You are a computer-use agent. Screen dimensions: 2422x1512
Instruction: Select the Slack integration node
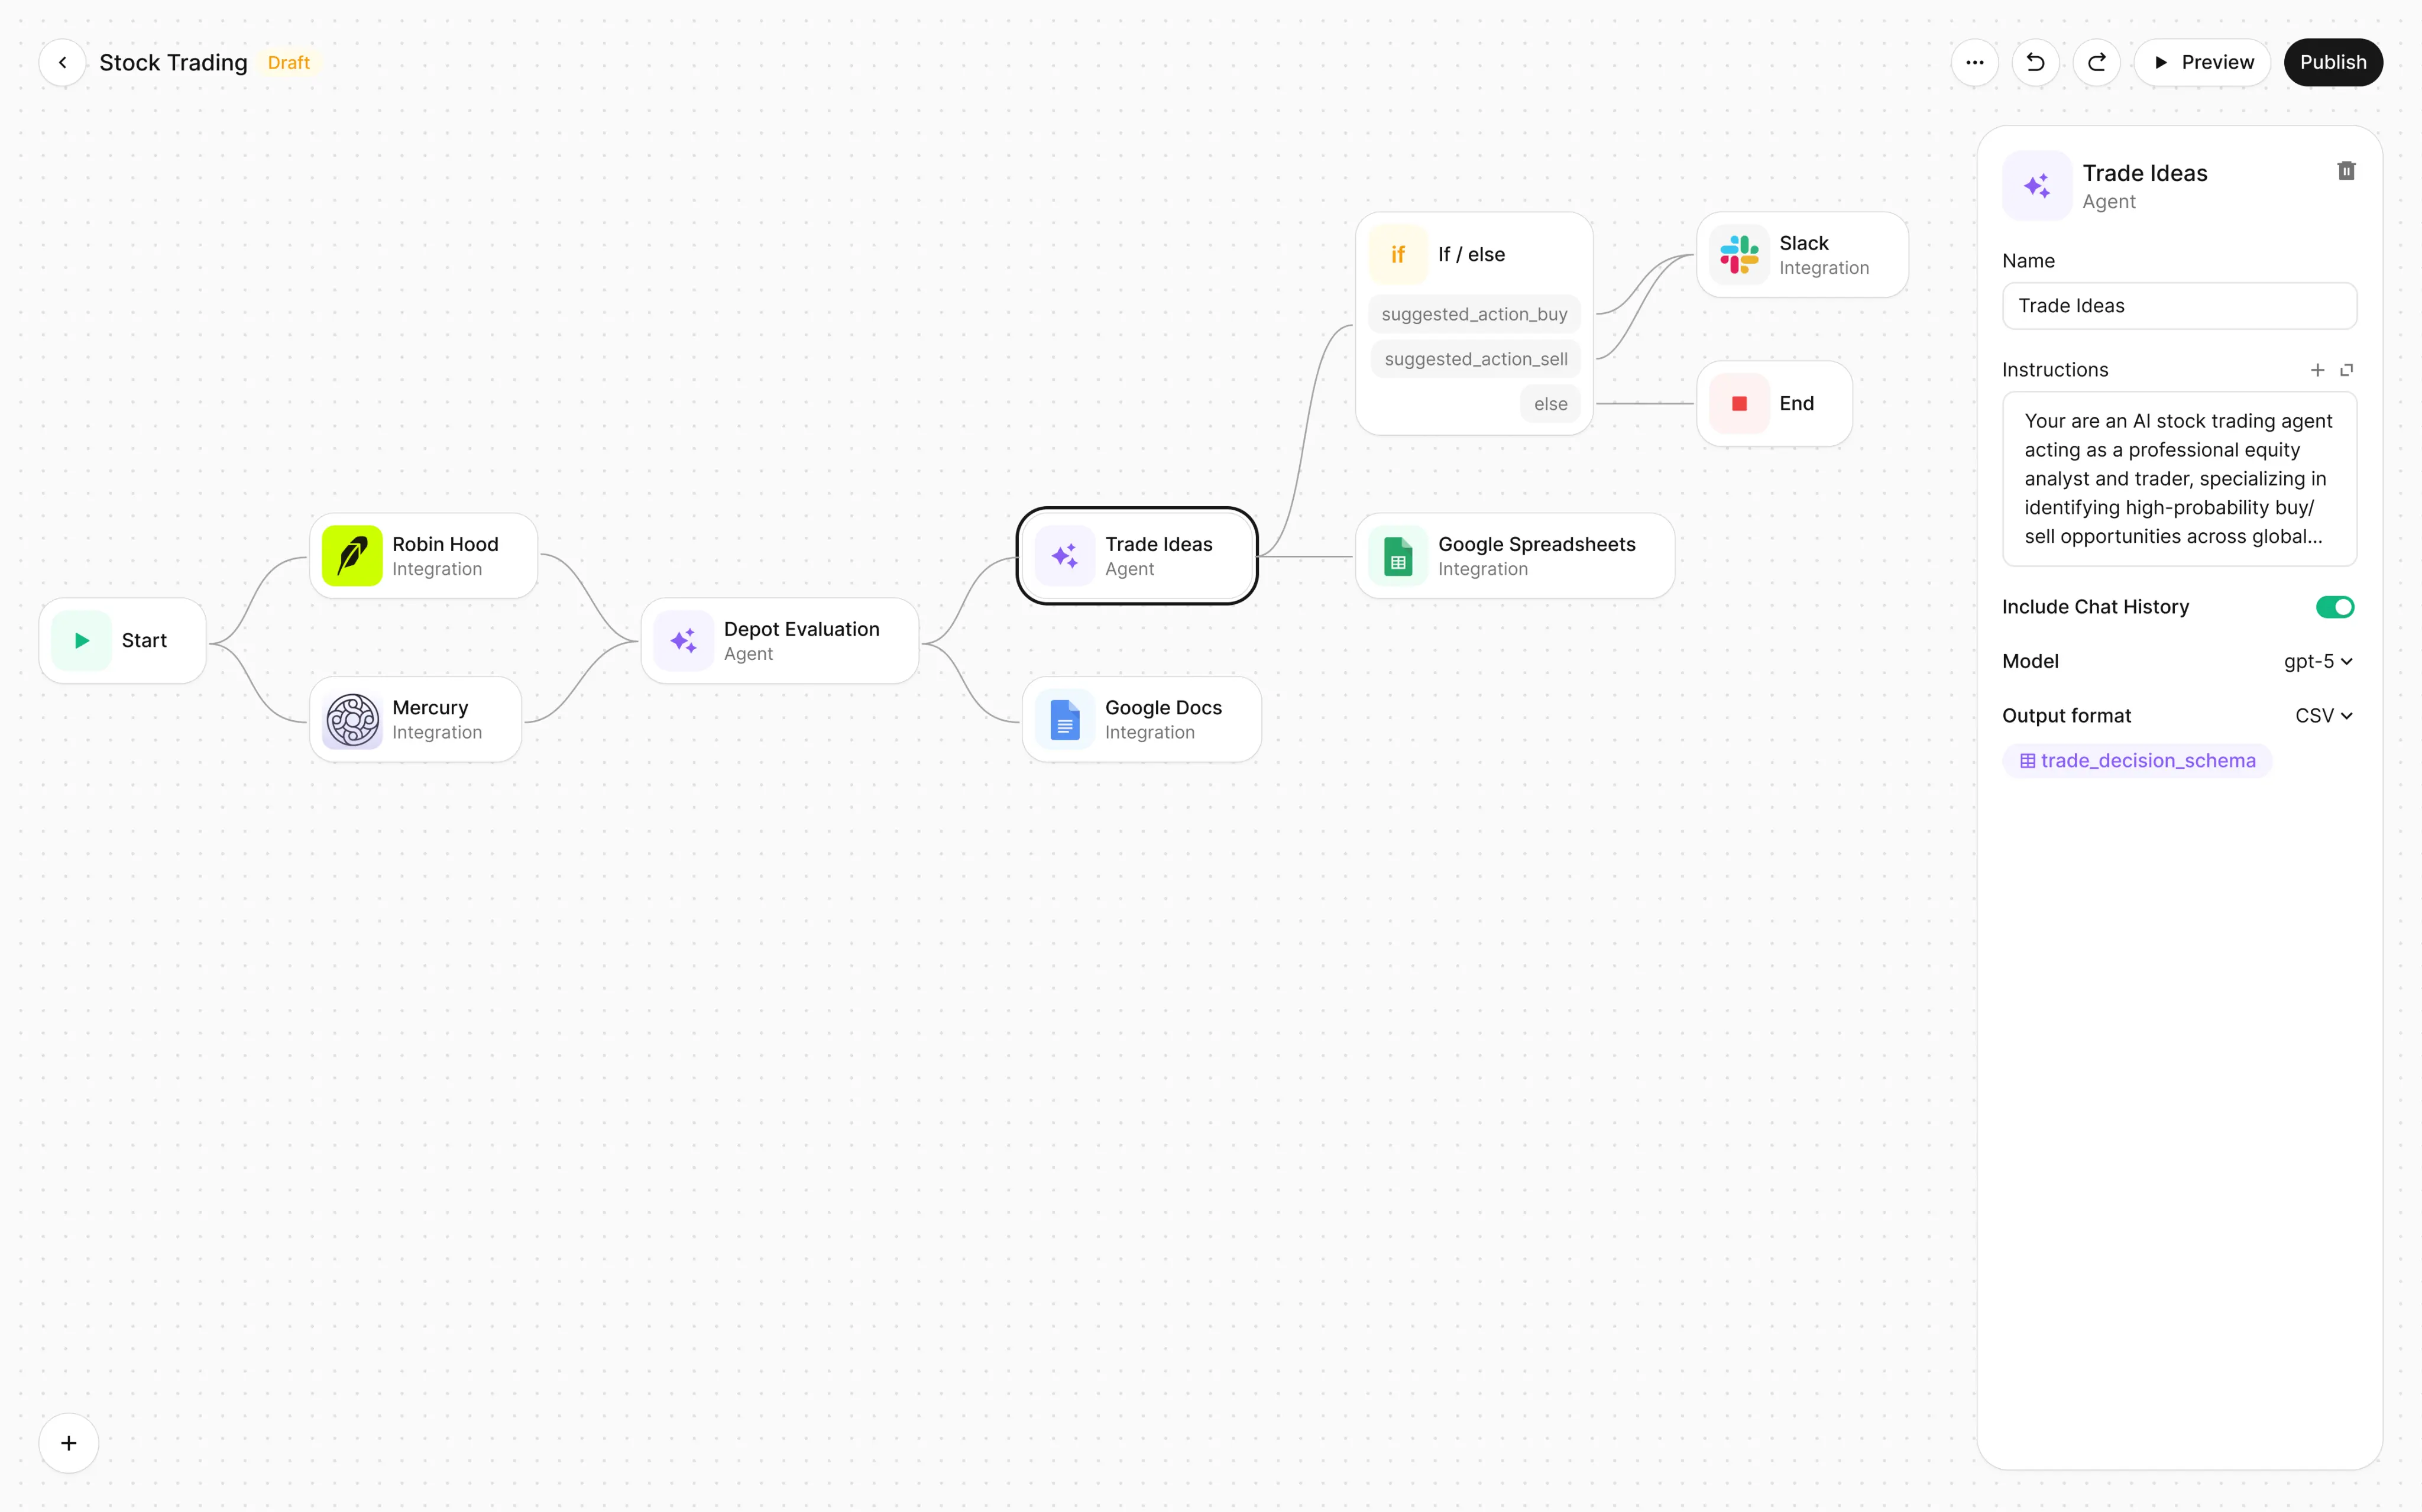pos(1802,255)
